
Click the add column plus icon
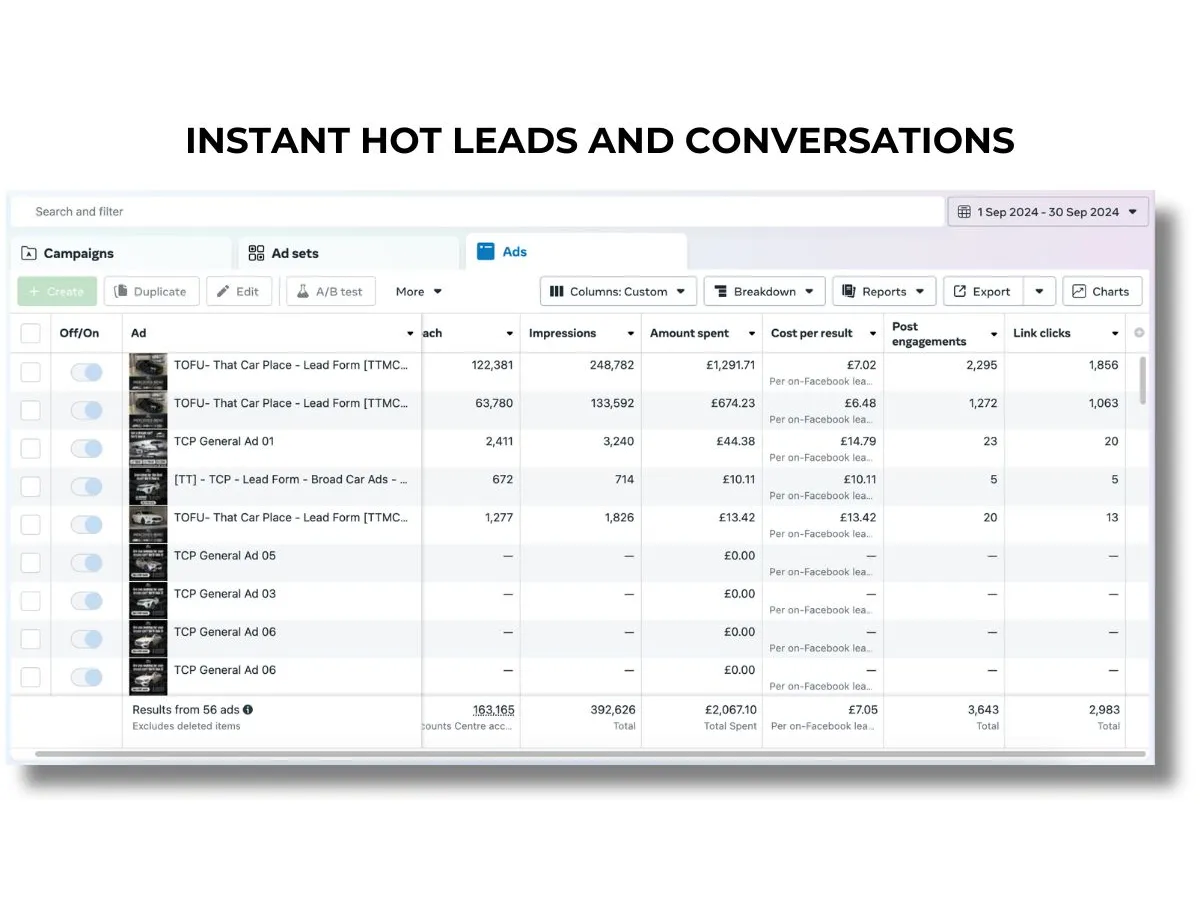[1138, 333]
